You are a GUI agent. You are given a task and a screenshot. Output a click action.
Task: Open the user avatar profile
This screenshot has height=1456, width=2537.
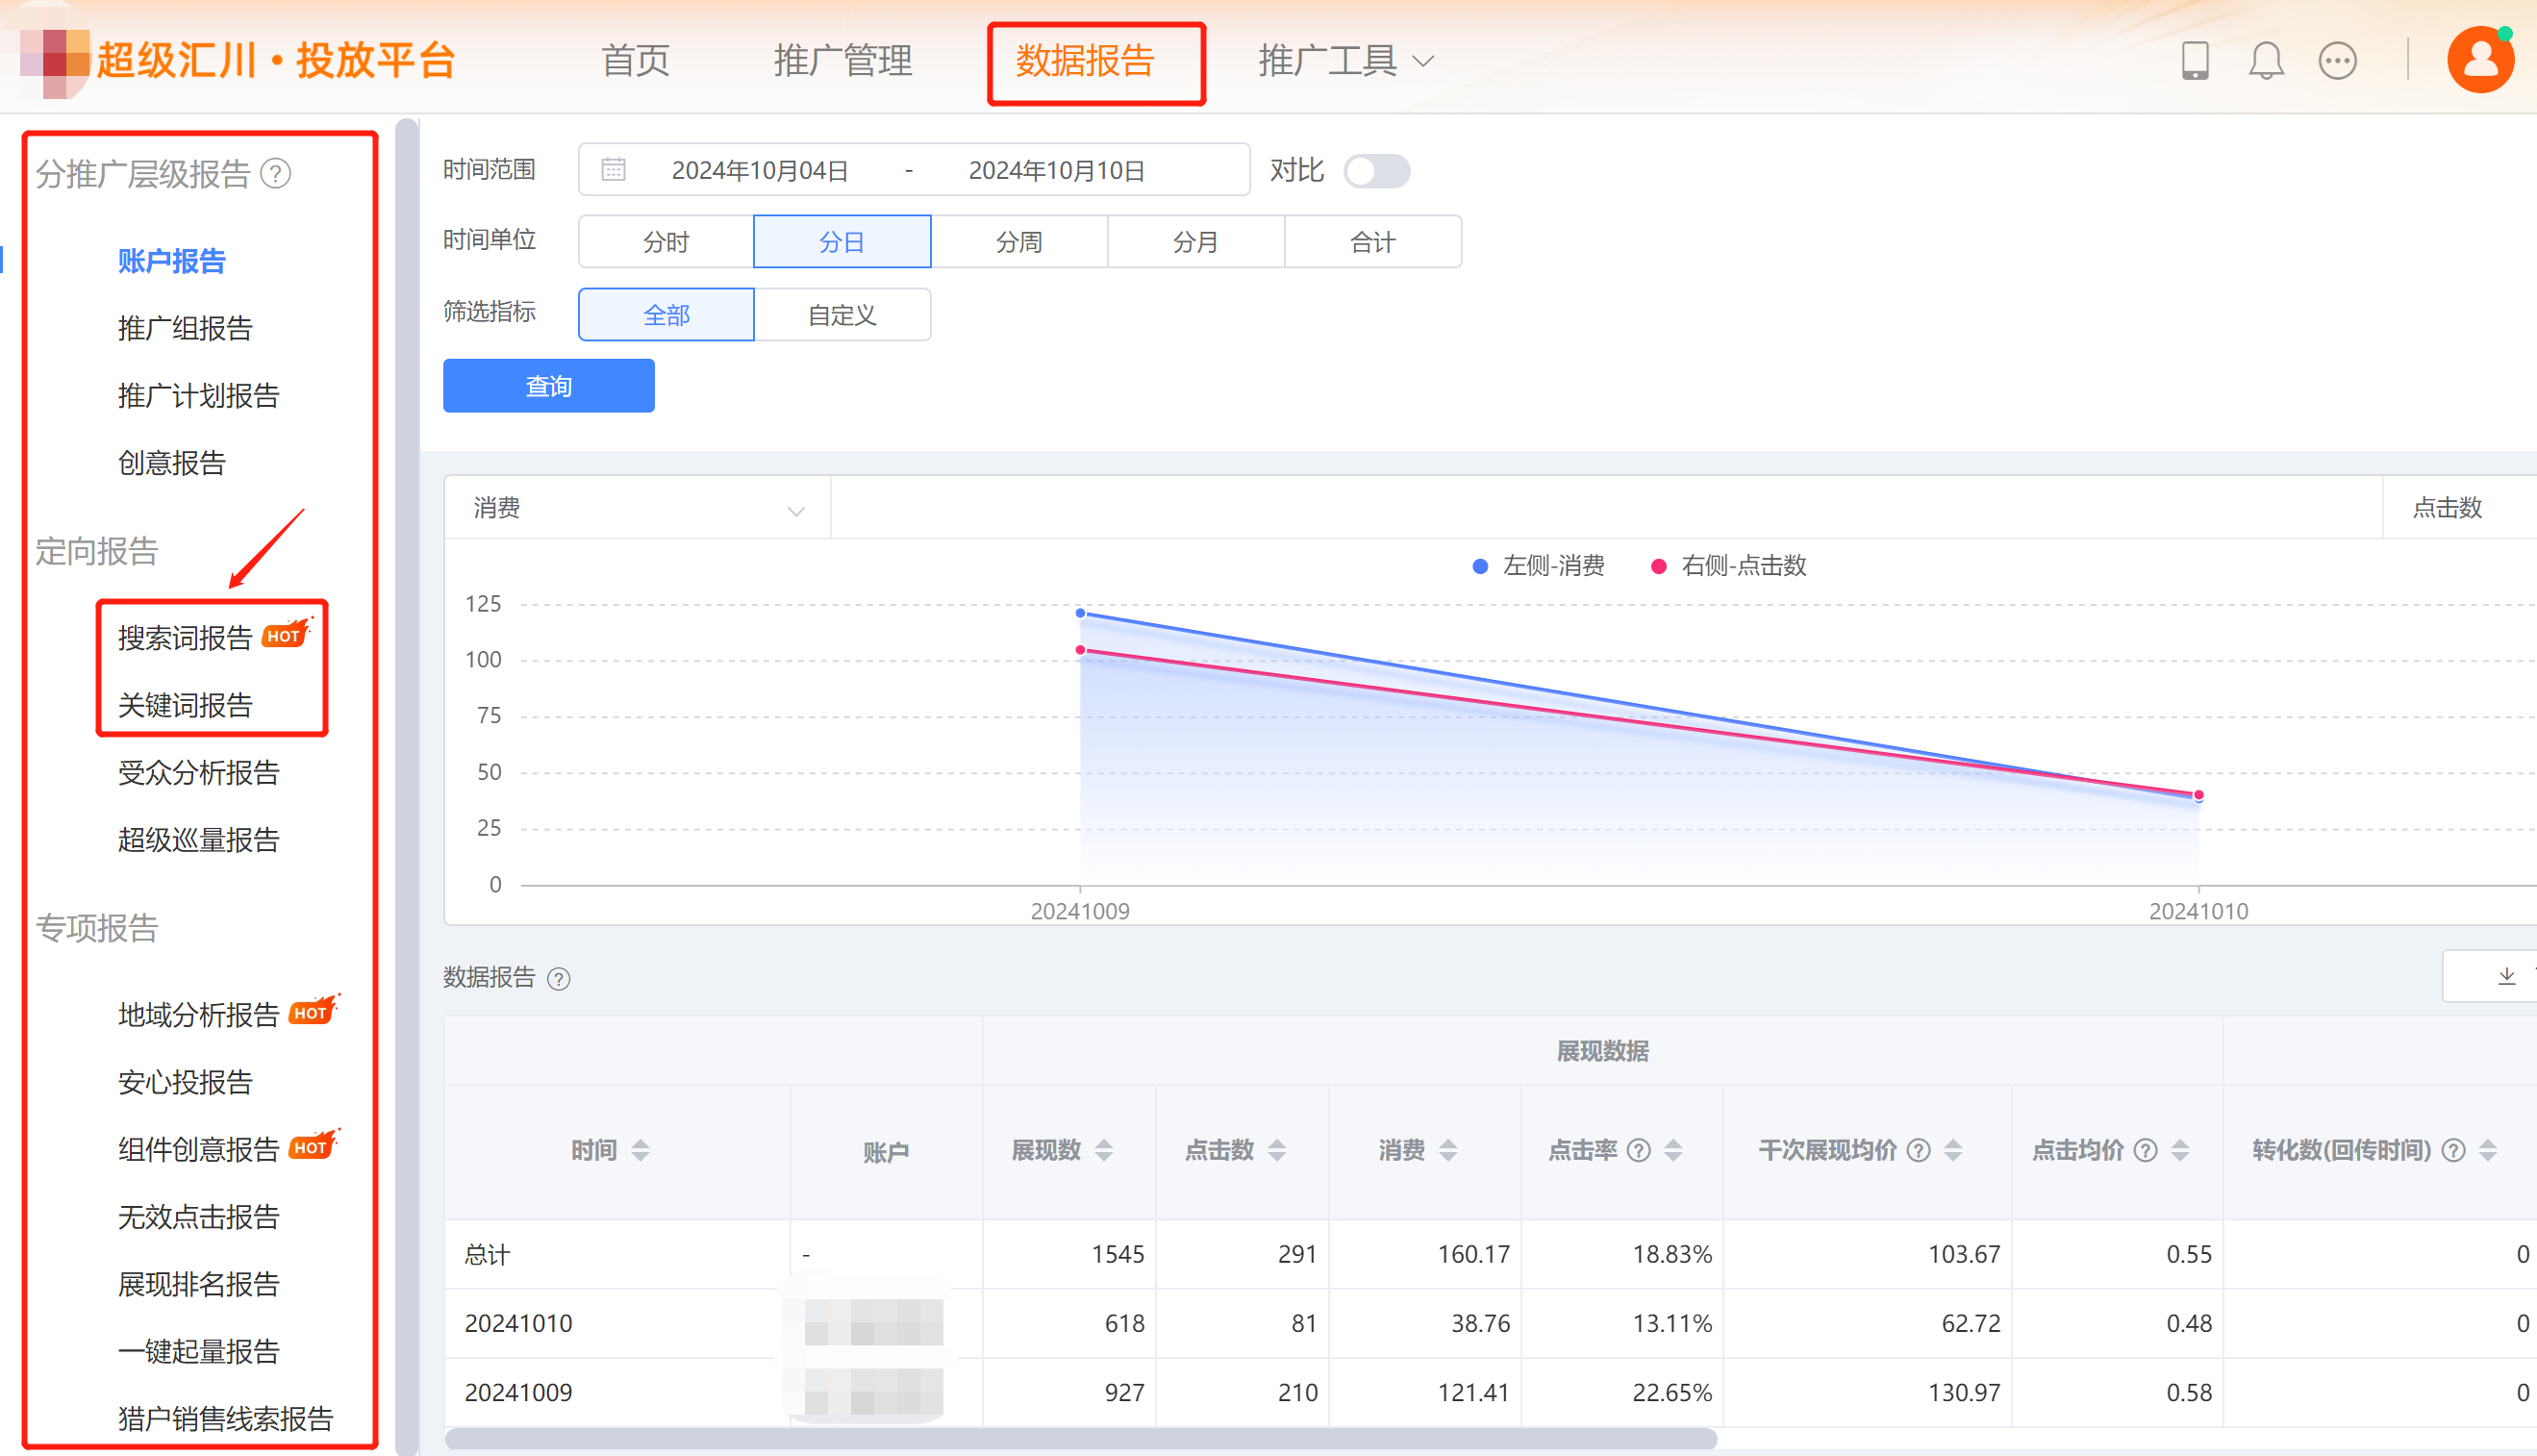[x=2481, y=60]
